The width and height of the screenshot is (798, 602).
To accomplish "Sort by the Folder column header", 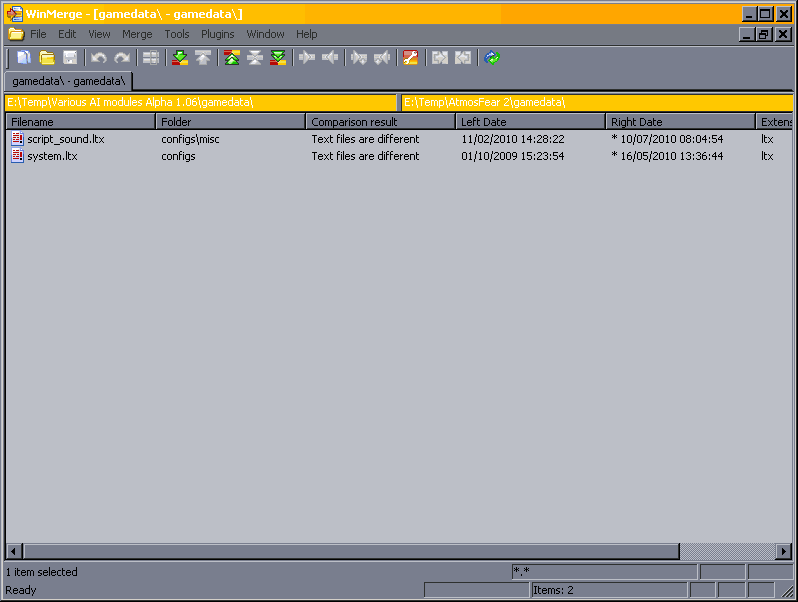I will point(231,122).
